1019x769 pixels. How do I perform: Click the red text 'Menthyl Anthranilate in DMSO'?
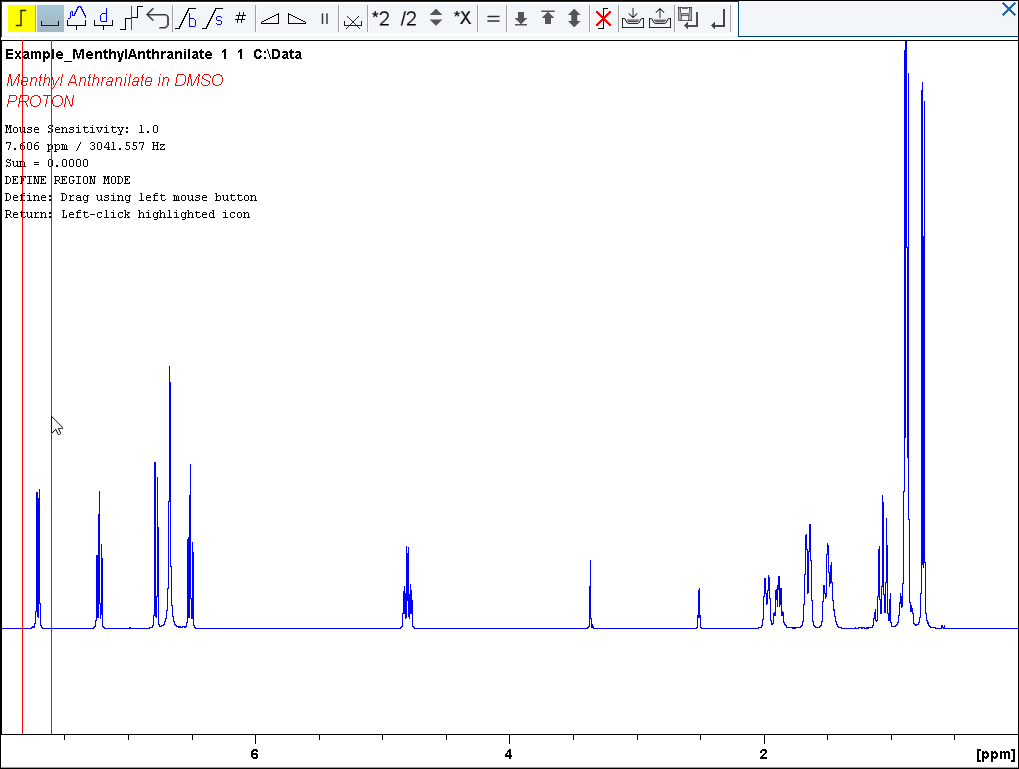115,81
